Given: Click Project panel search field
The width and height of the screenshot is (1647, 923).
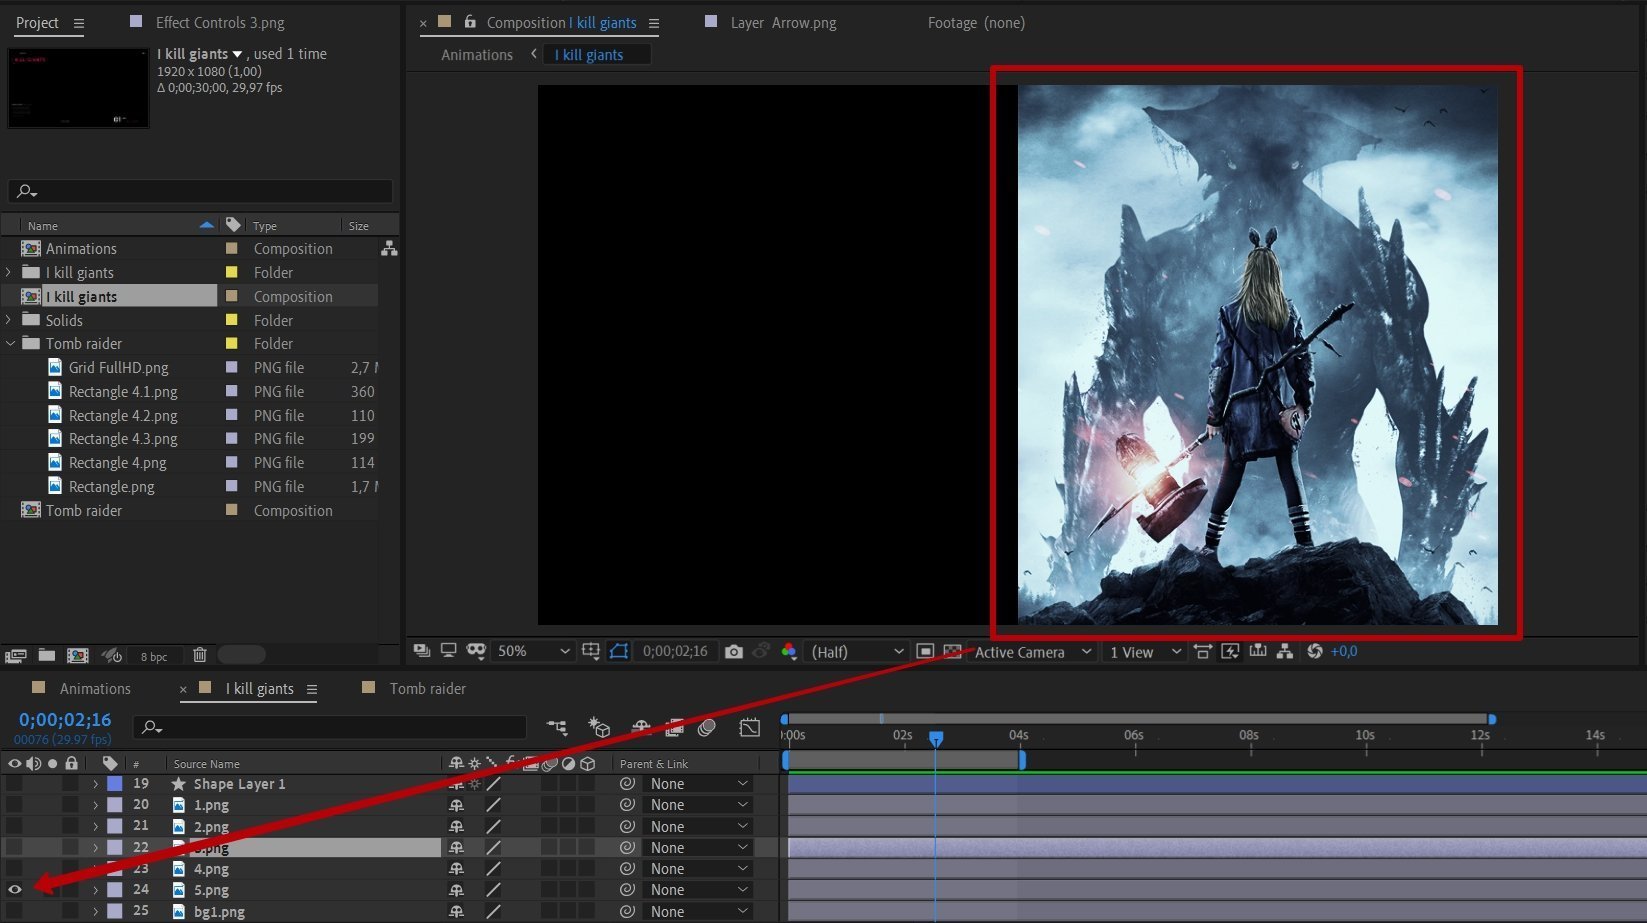Looking at the screenshot, I should coord(200,191).
